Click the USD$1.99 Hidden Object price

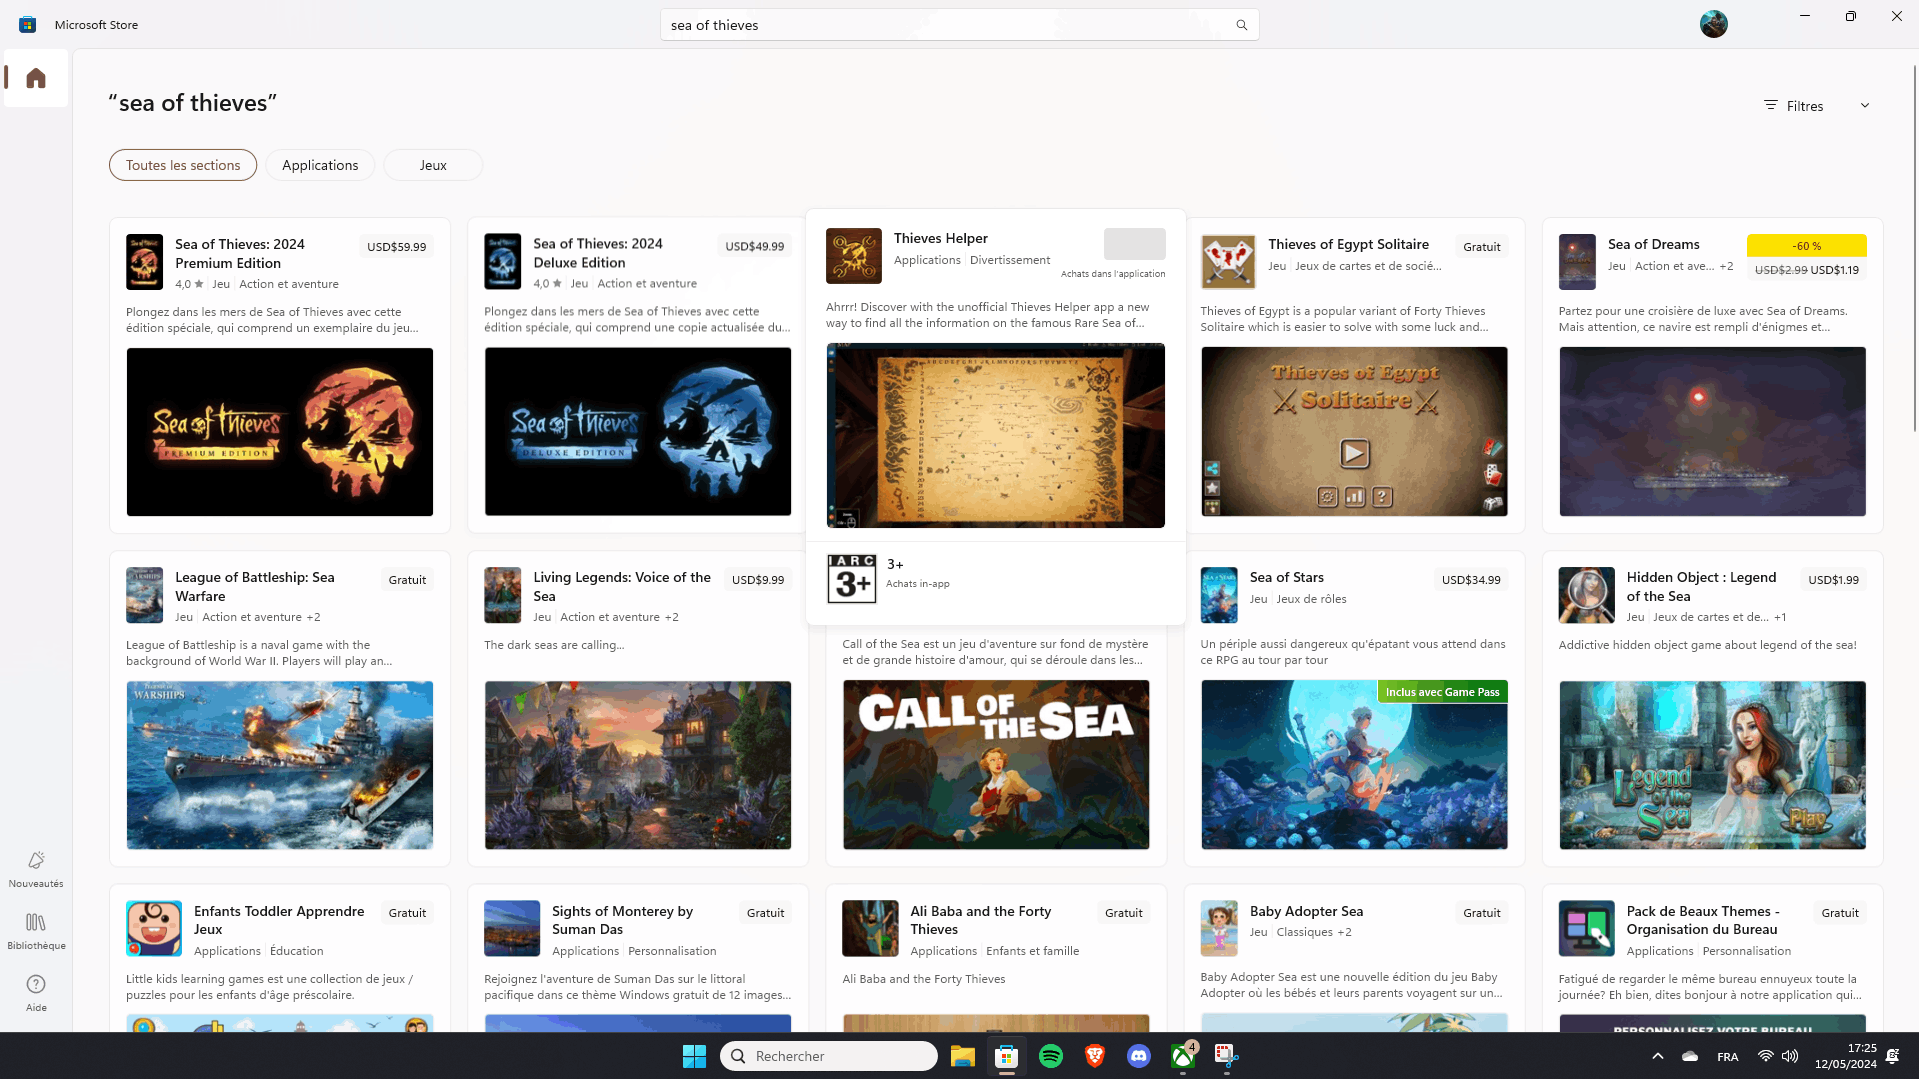point(1833,580)
